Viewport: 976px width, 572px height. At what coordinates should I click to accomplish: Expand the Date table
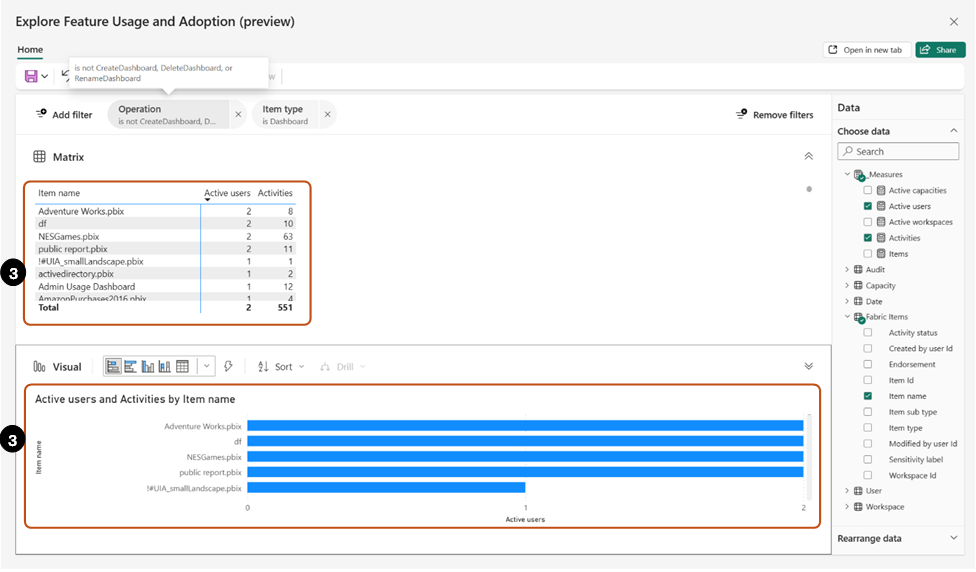pyautogui.click(x=847, y=301)
